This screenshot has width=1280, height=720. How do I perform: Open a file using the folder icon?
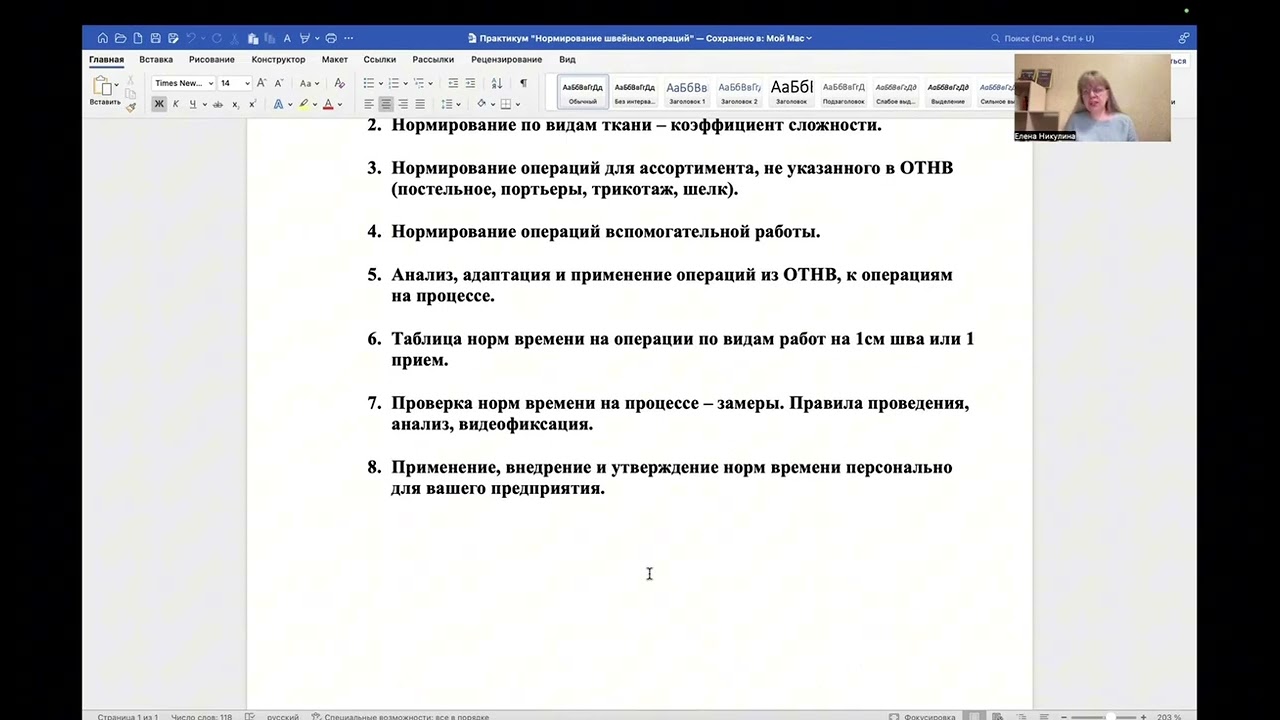120,38
